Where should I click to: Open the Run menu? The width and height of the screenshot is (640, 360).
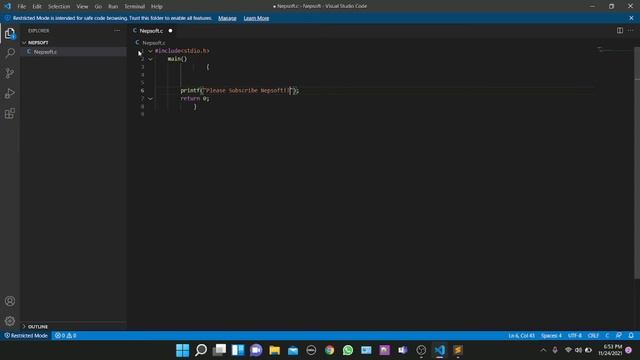click(113, 7)
